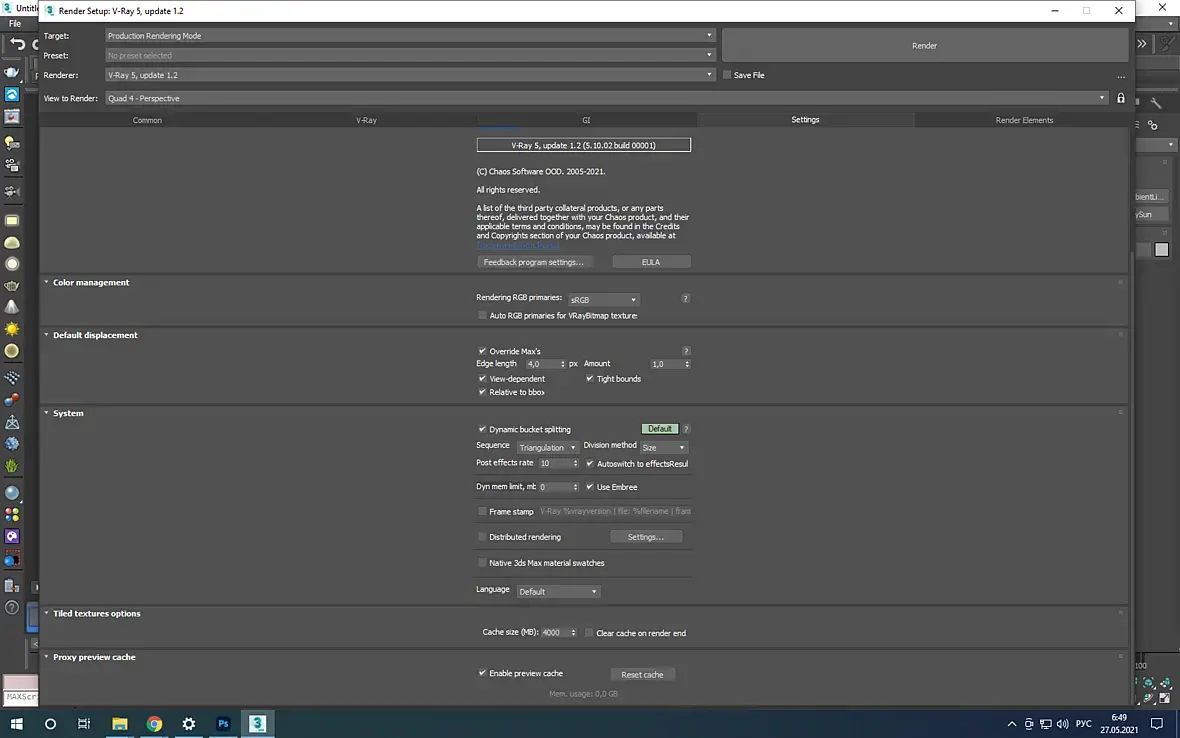Click the Render button
The width and height of the screenshot is (1180, 738).
pyautogui.click(x=924, y=46)
